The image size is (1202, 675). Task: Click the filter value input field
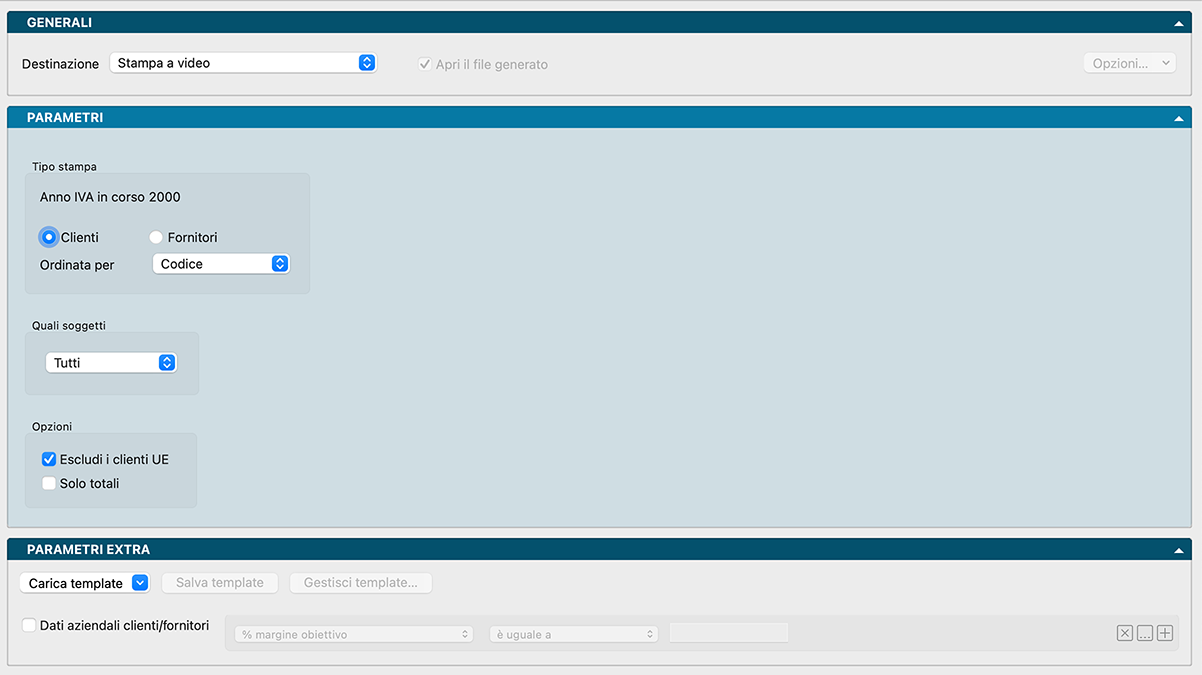click(728, 633)
